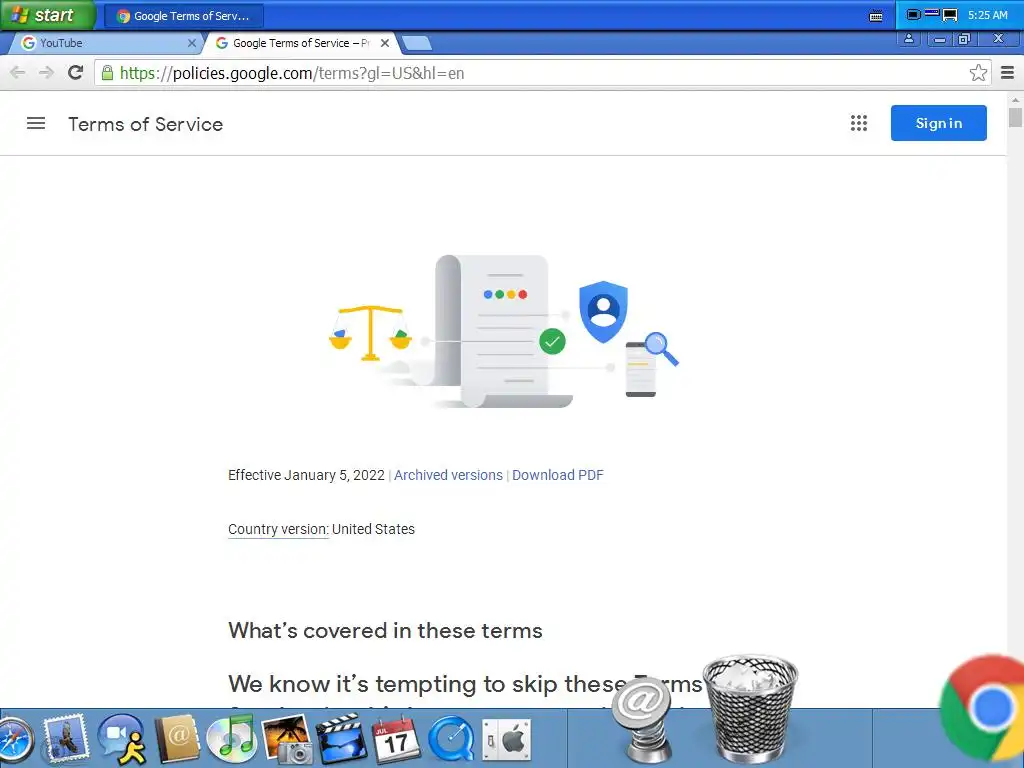Image resolution: width=1024 pixels, height=768 pixels.
Task: Open Address Book in dock
Action: 177,739
